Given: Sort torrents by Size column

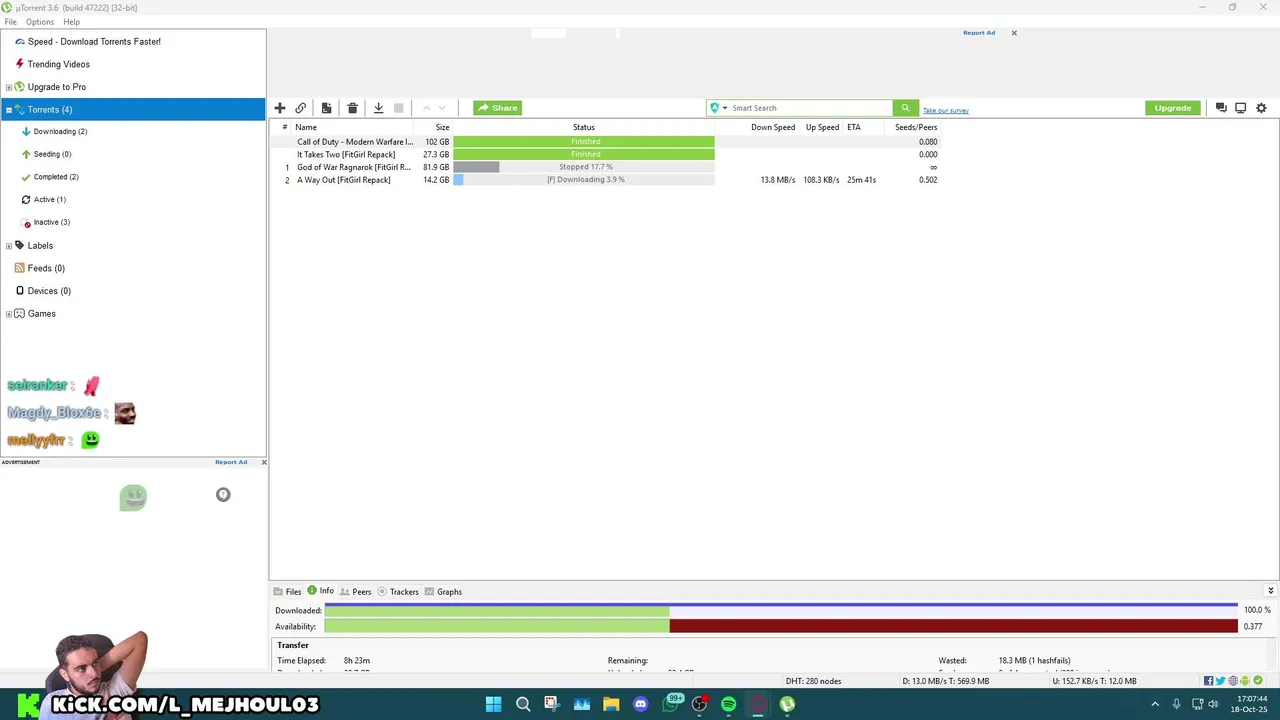Looking at the screenshot, I should point(442,127).
